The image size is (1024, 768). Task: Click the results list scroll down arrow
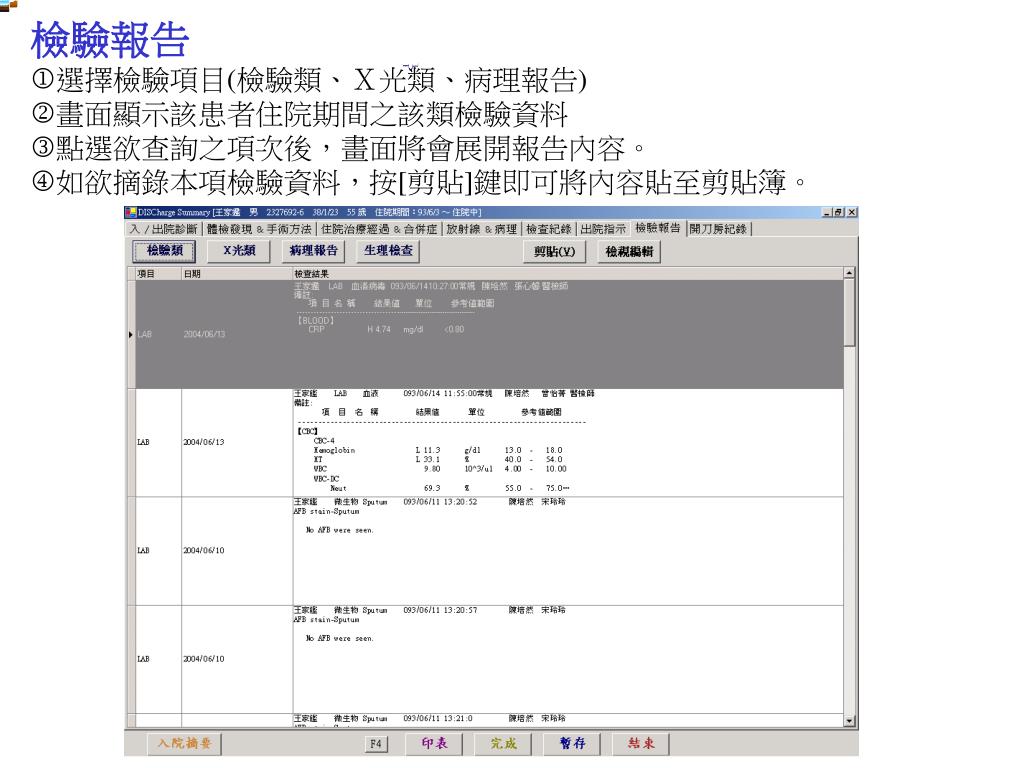pos(849,721)
